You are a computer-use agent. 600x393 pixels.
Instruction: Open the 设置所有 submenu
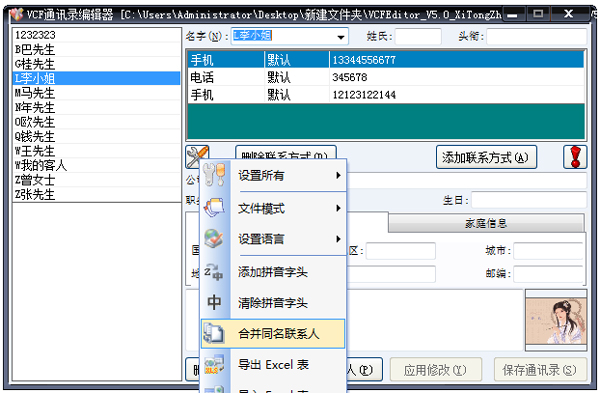[273, 175]
